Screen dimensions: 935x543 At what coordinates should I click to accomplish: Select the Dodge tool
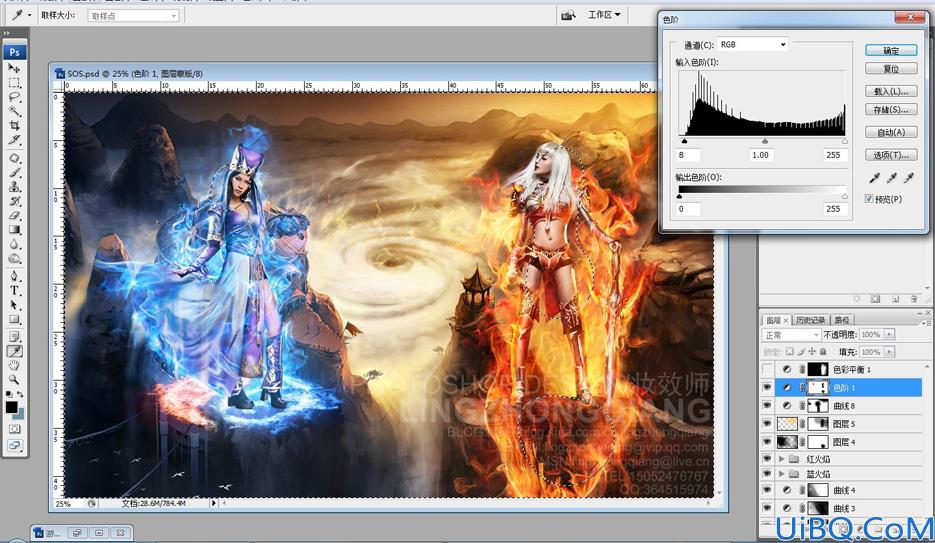(x=14, y=259)
